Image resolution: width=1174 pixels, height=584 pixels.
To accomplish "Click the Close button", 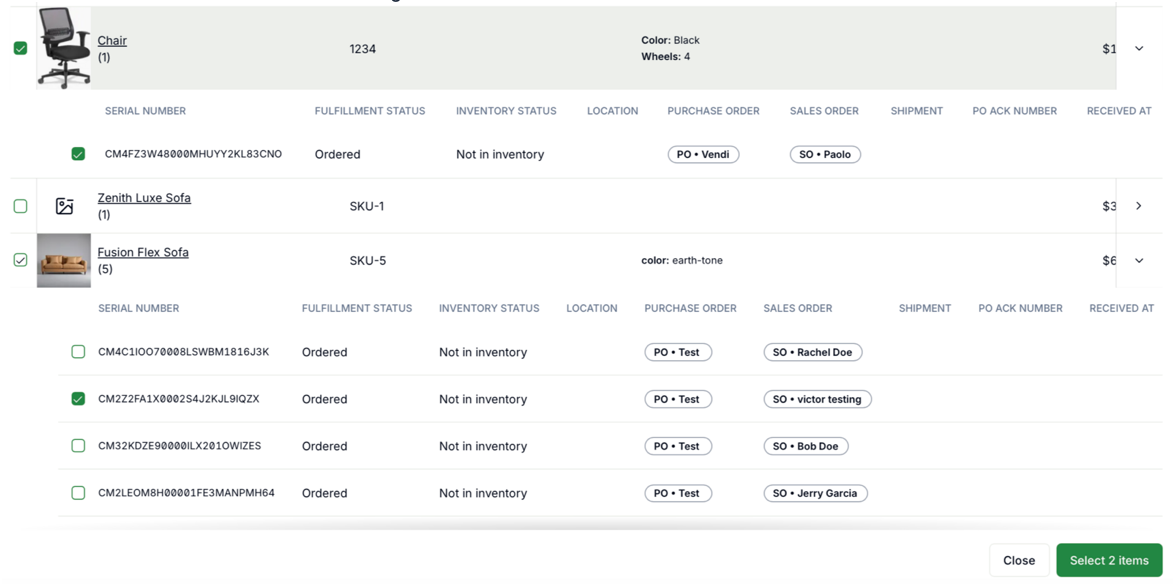I will (x=1019, y=560).
